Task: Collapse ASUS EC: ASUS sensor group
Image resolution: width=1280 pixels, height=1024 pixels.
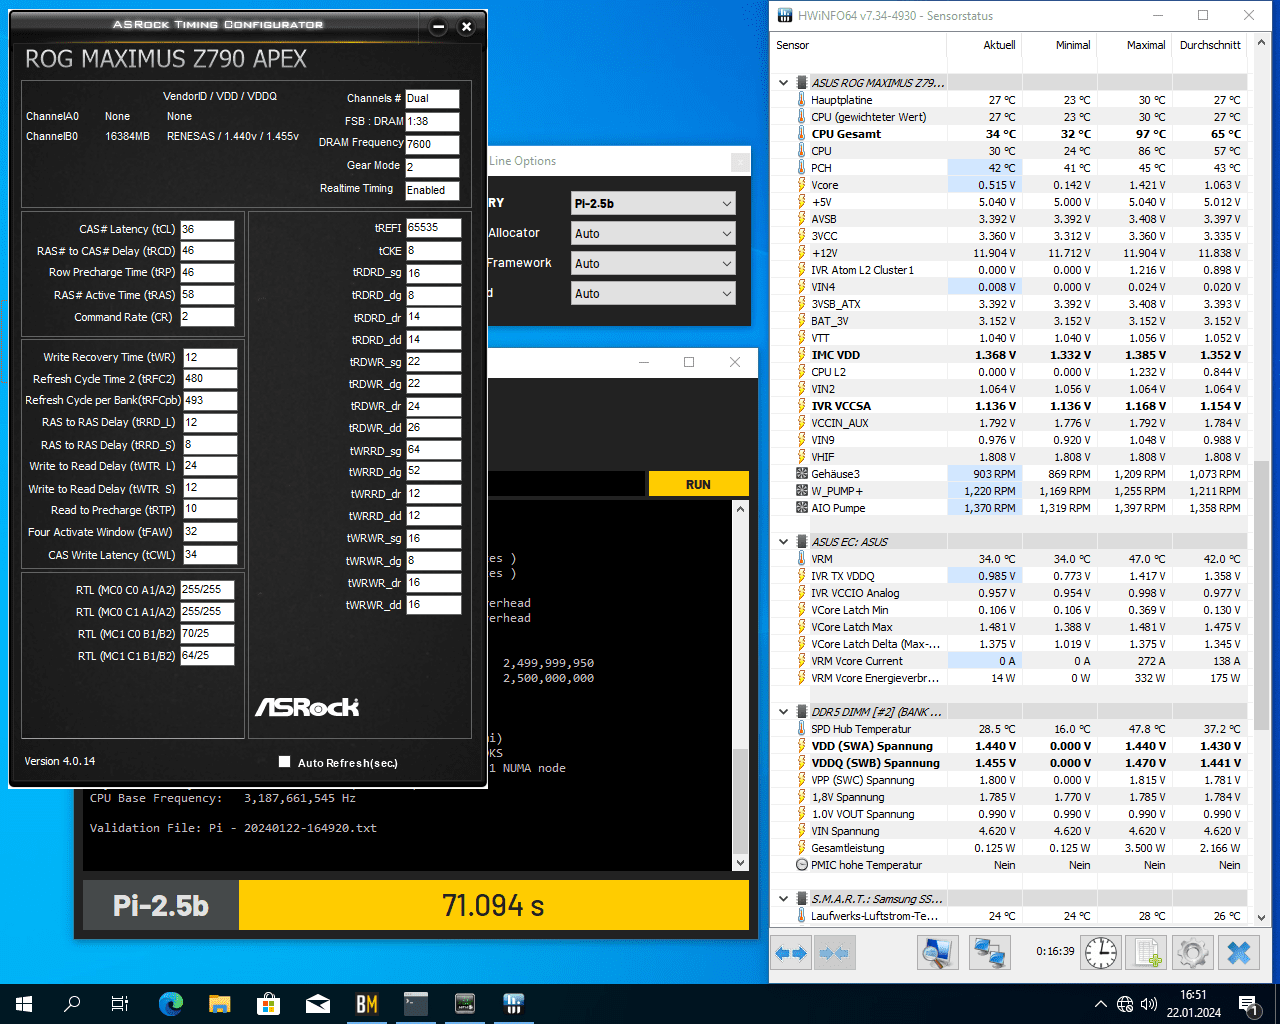Action: [x=783, y=542]
